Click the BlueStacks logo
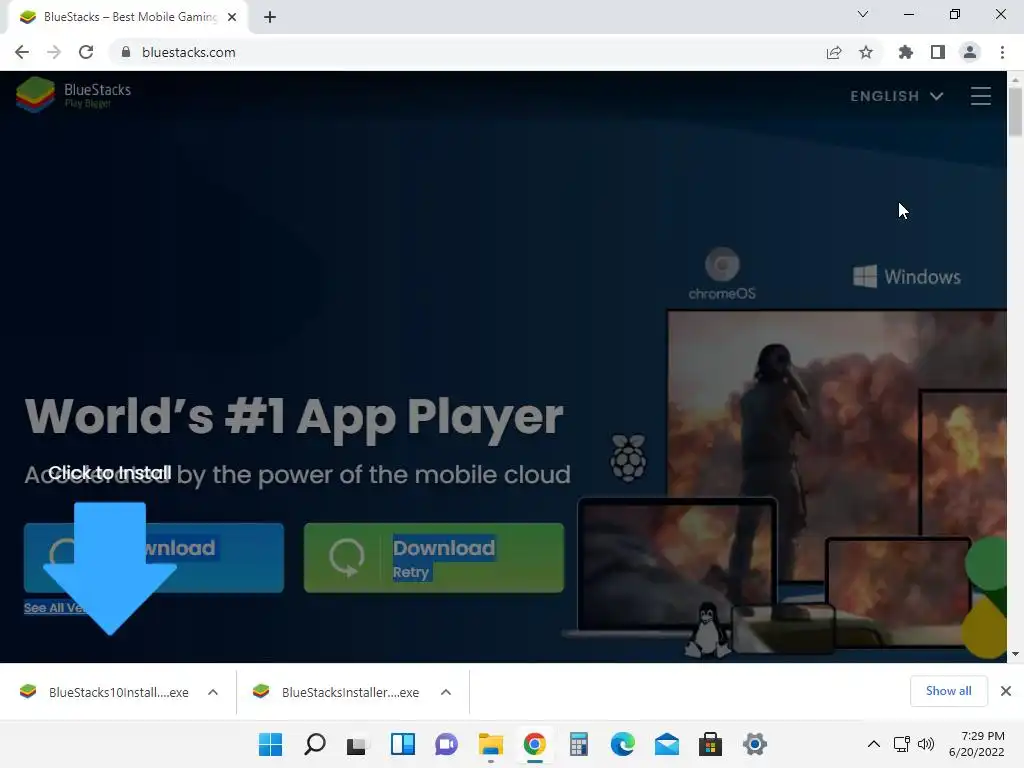 [x=73, y=95]
